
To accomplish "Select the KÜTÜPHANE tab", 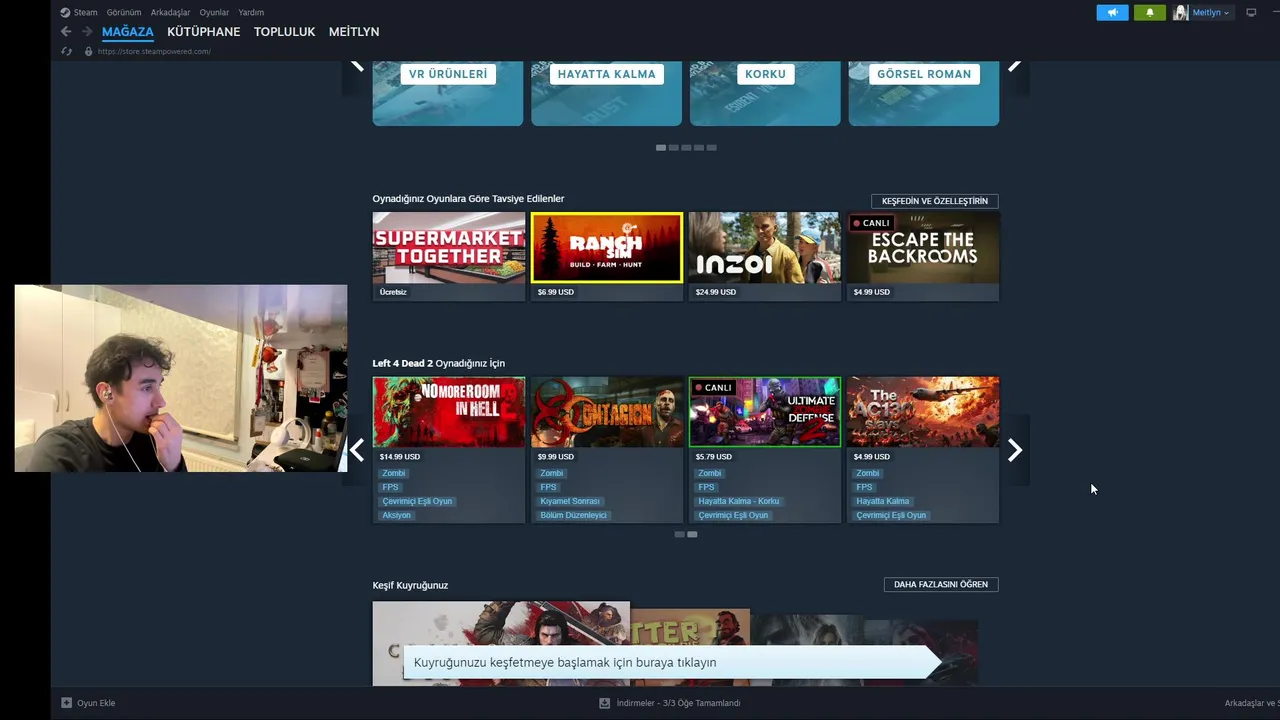I will click(x=203, y=32).
